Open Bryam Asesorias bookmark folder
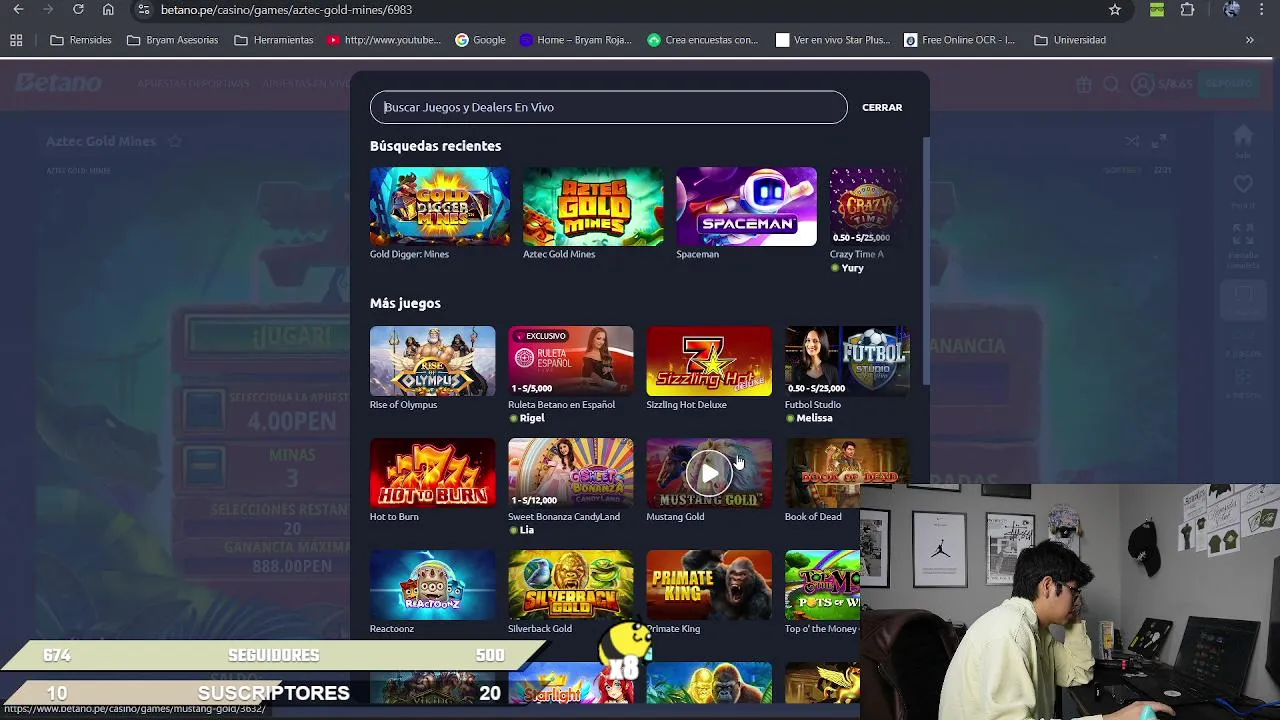 [173, 40]
